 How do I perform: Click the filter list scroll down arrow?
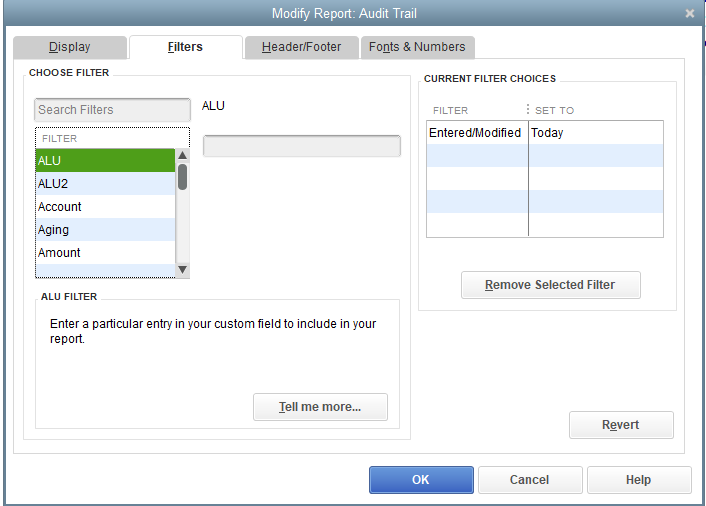pos(182,270)
